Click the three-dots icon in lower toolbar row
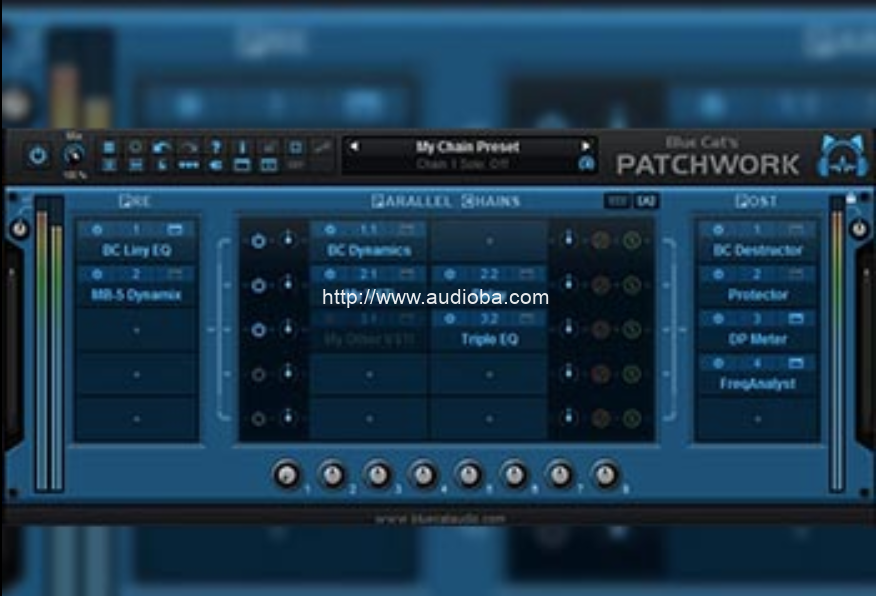 click(188, 165)
